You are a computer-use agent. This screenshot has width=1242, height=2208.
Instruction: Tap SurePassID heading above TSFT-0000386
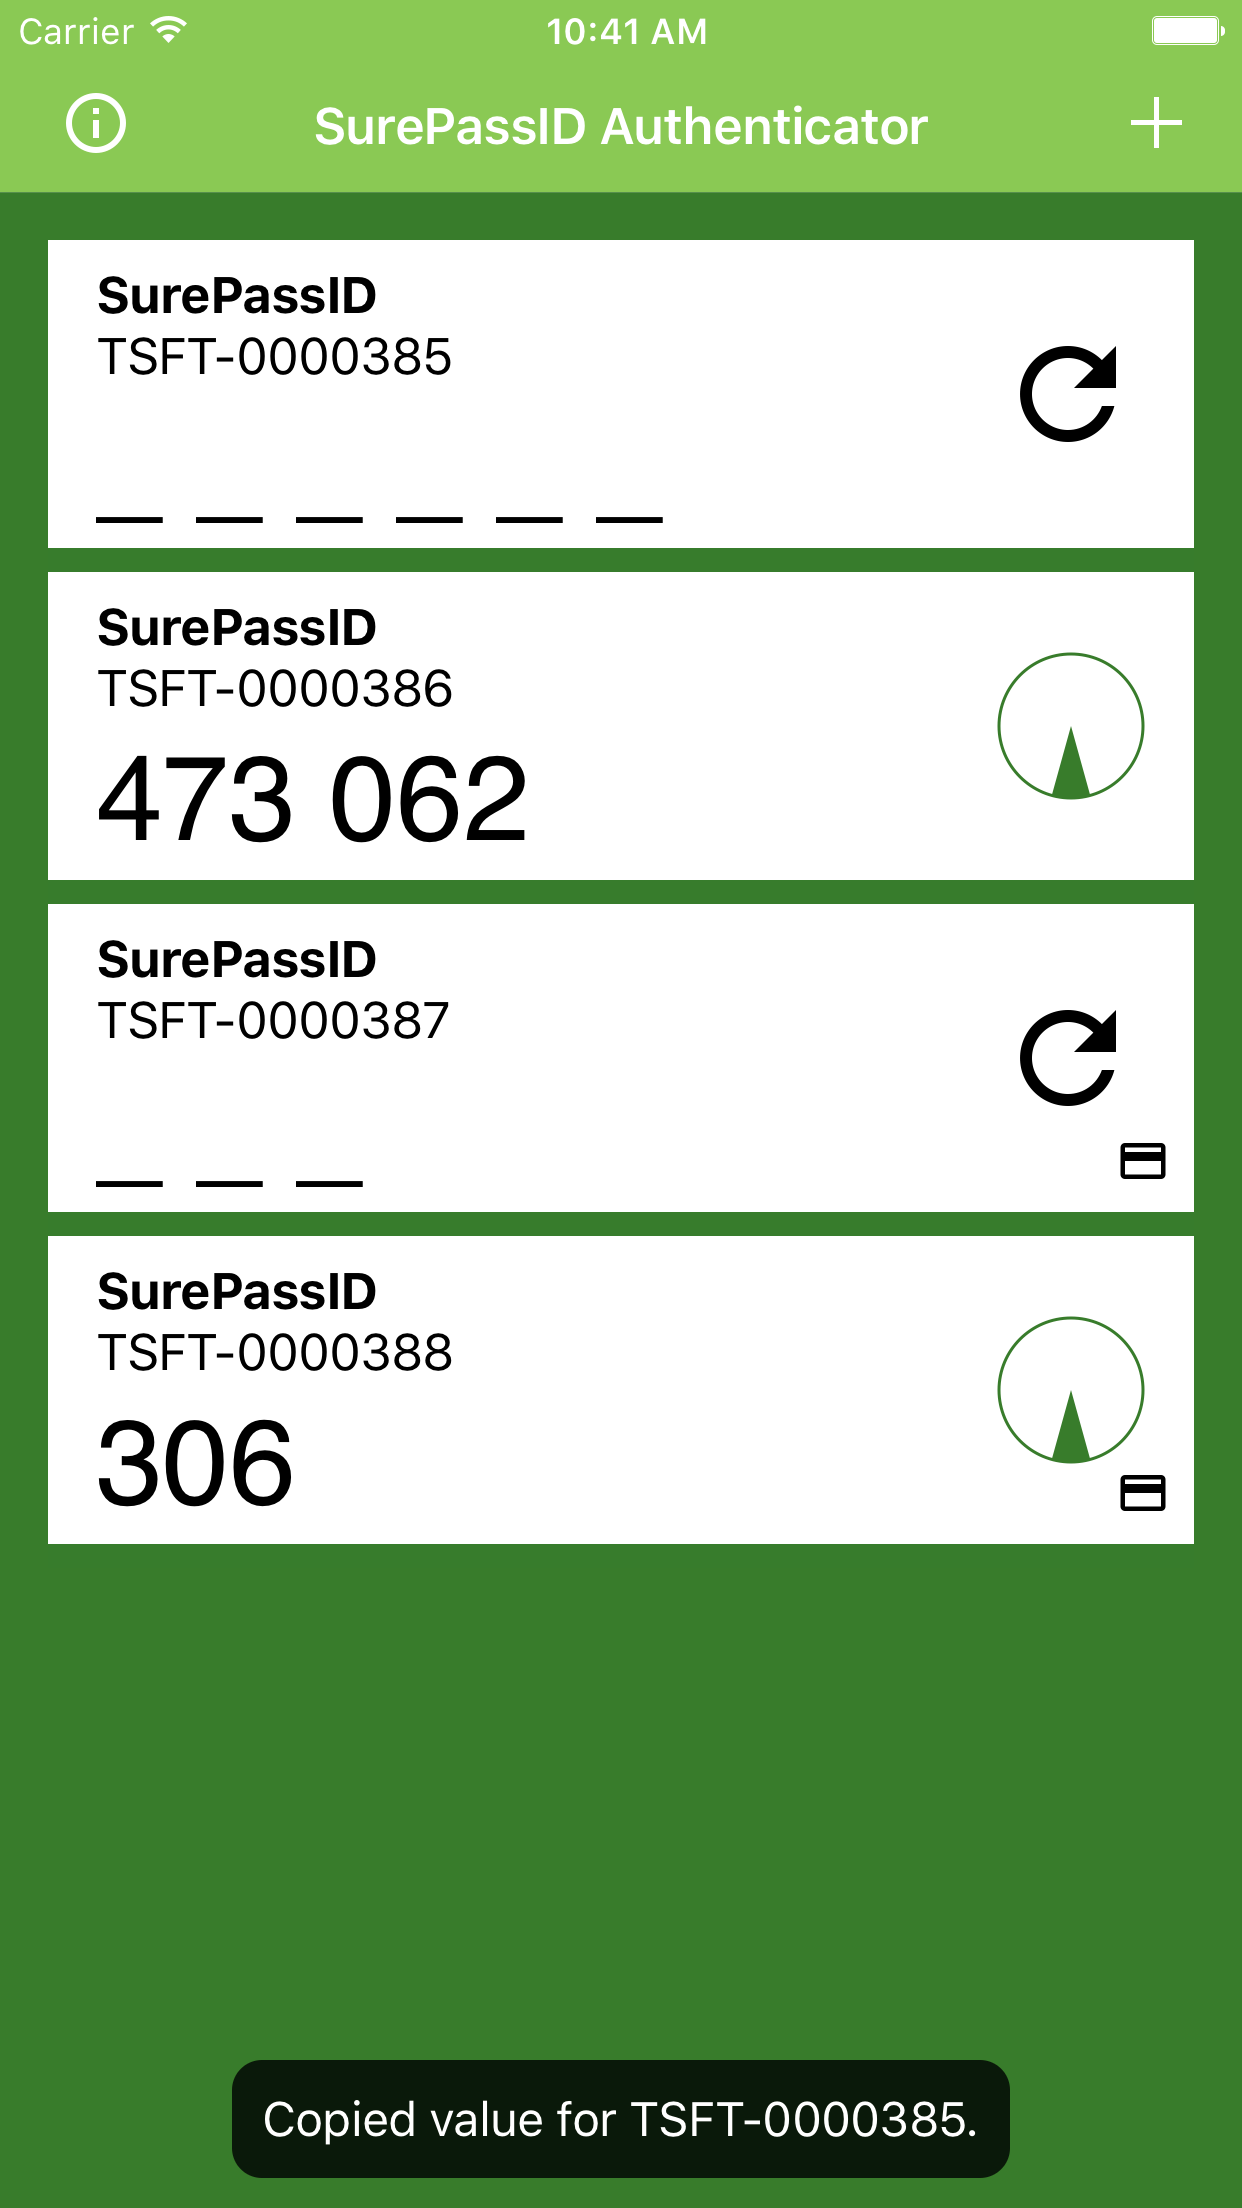pyautogui.click(x=237, y=628)
